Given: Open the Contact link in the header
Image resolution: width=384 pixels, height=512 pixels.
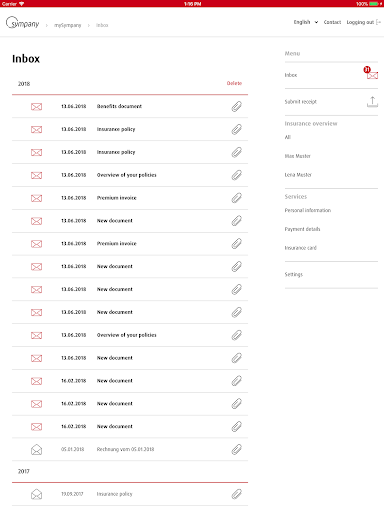Looking at the screenshot, I should coord(332,22).
